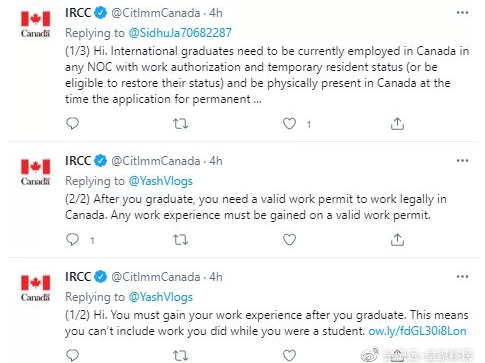485x363 pixels.
Task: Open @CitImmCanada handle in the last tweet
Action: point(156,277)
